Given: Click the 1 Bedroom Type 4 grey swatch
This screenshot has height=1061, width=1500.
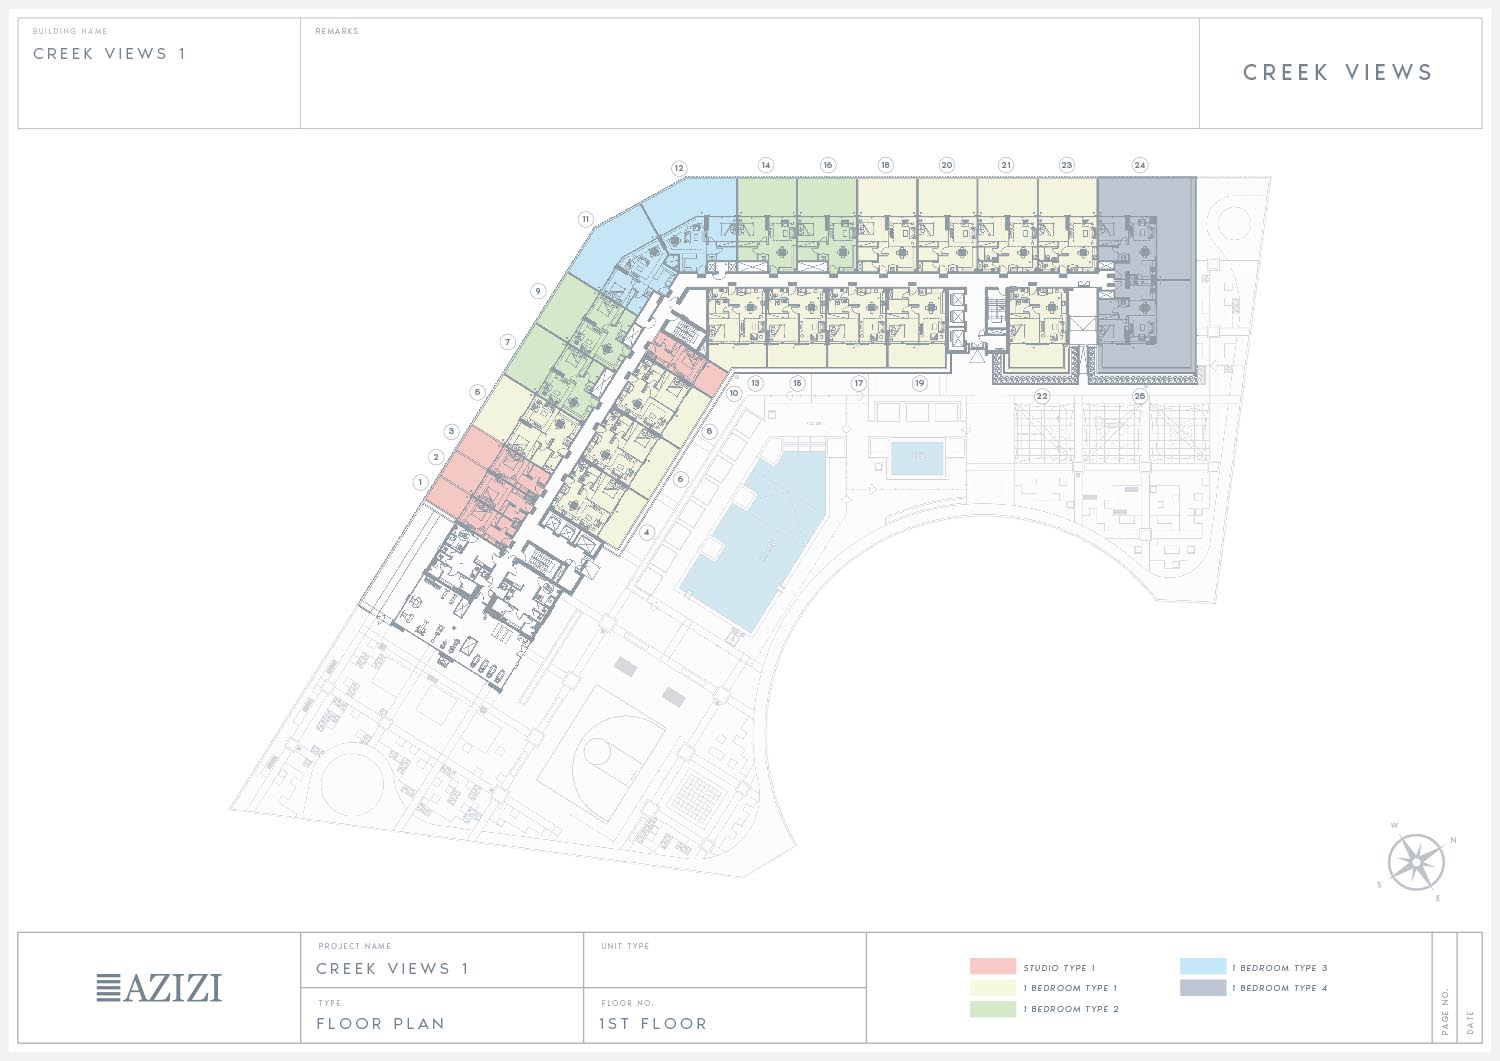Looking at the screenshot, I should (1202, 988).
